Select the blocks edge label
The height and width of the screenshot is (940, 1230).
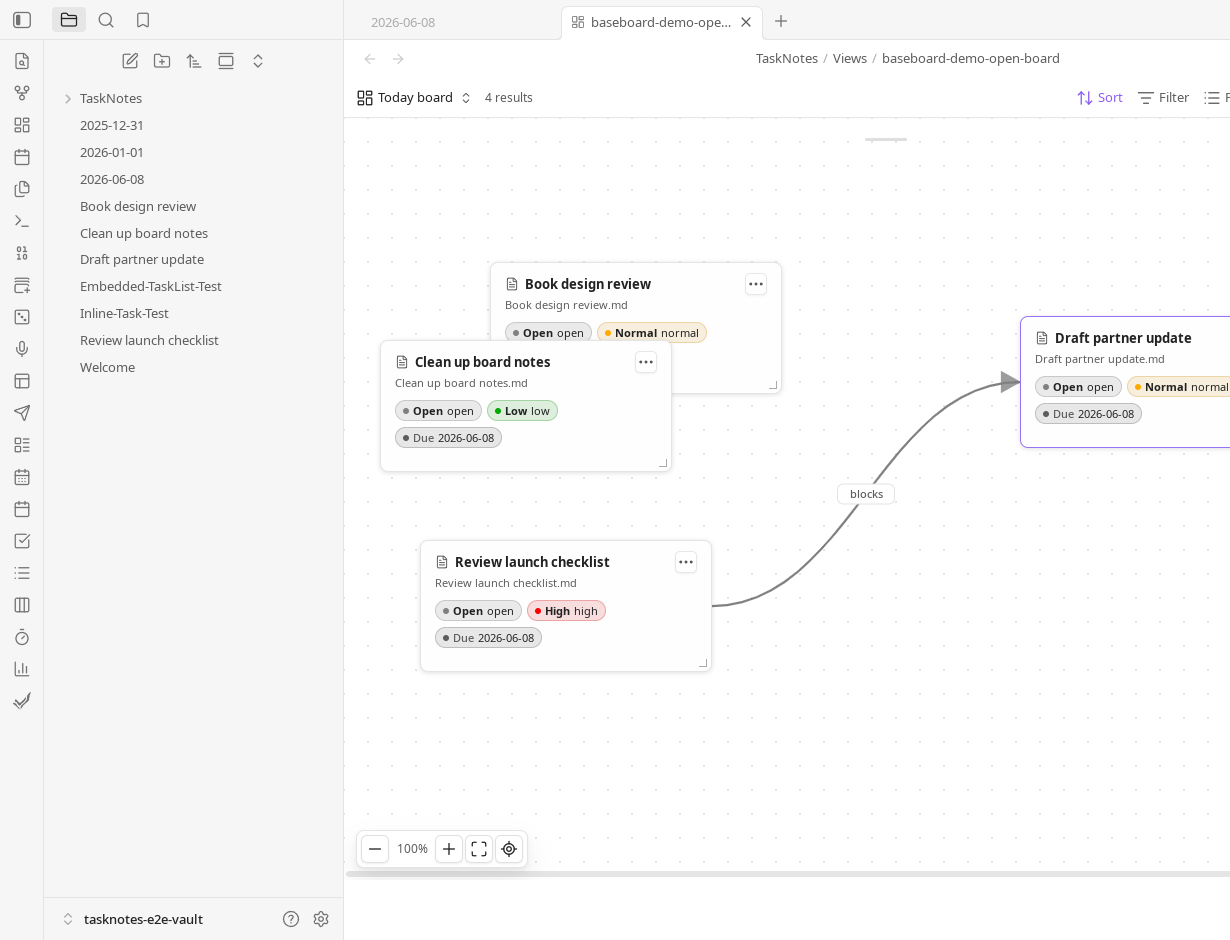(x=866, y=494)
